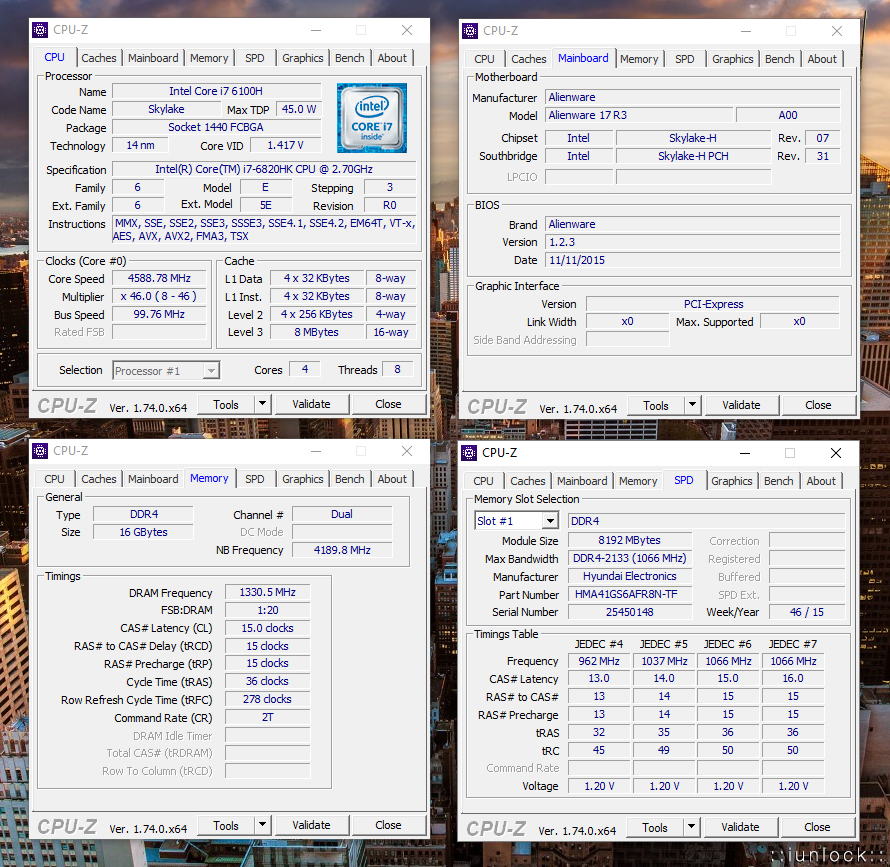The width and height of the screenshot is (890, 867).
Task: Click Tools button in Memory window
Action: [226, 825]
